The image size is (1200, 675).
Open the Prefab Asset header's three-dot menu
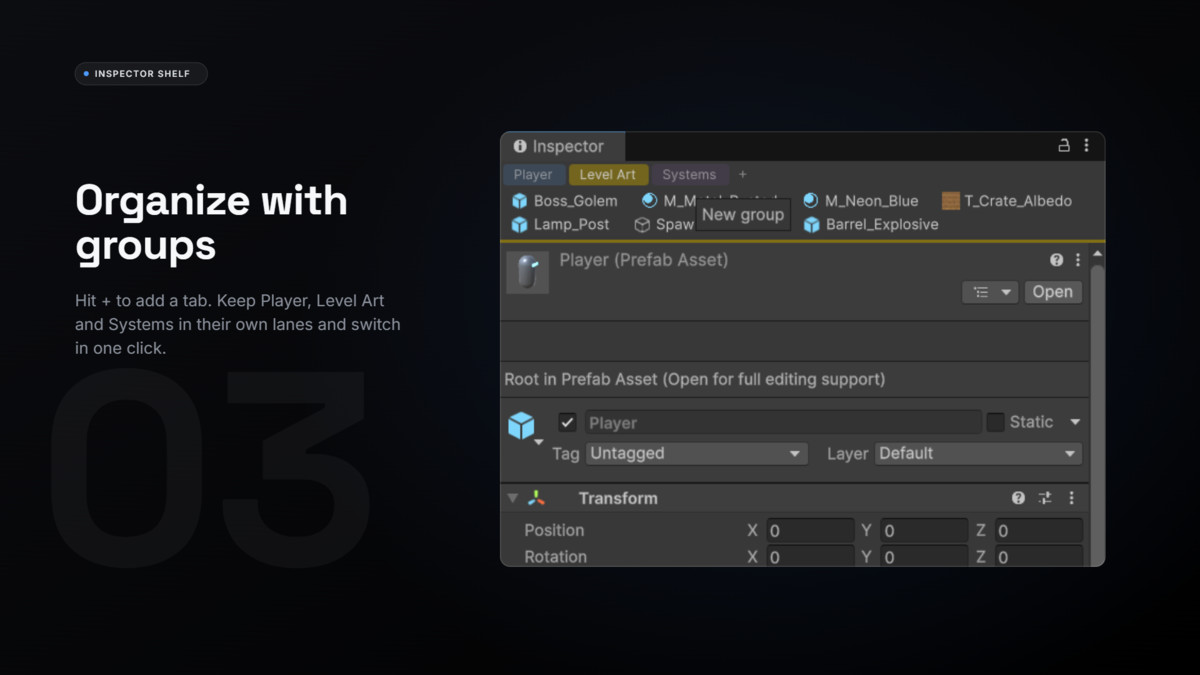(1077, 260)
